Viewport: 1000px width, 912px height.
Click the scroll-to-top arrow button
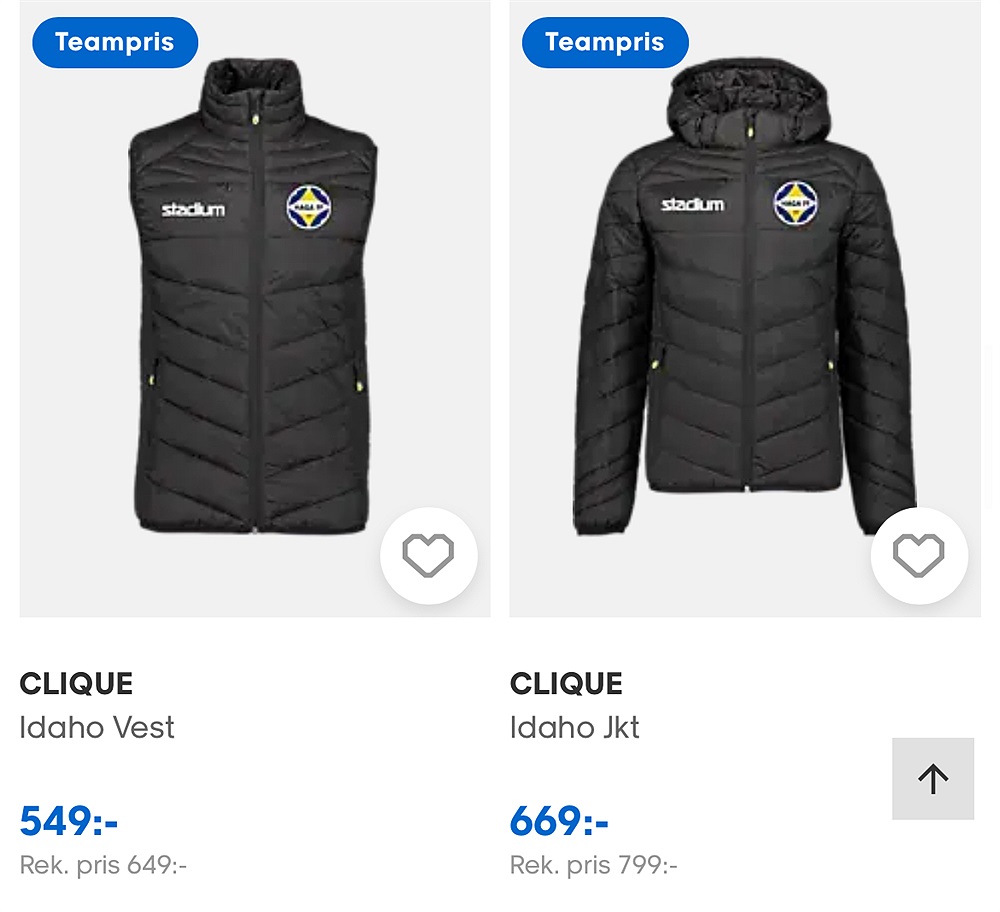932,779
